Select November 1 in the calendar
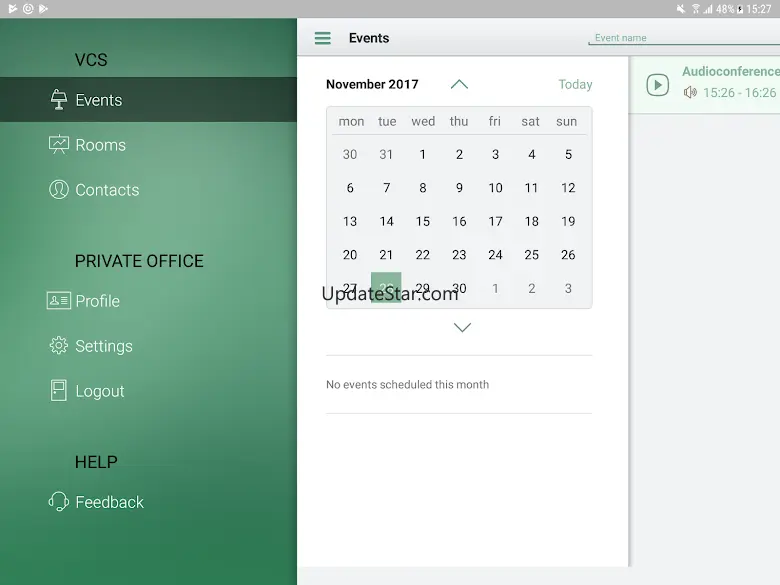 [x=423, y=154]
